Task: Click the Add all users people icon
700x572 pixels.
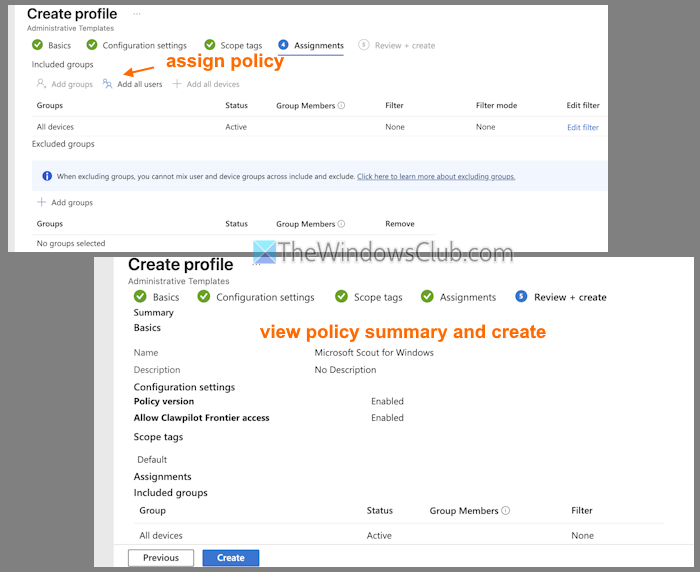Action: pos(107,84)
